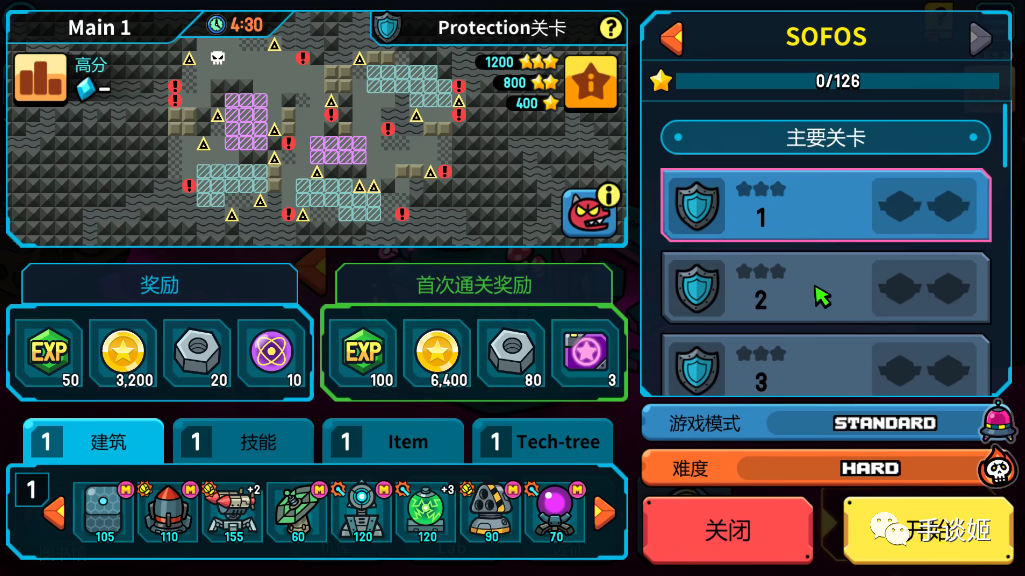Select the rocket tower costing 110

(x=169, y=513)
